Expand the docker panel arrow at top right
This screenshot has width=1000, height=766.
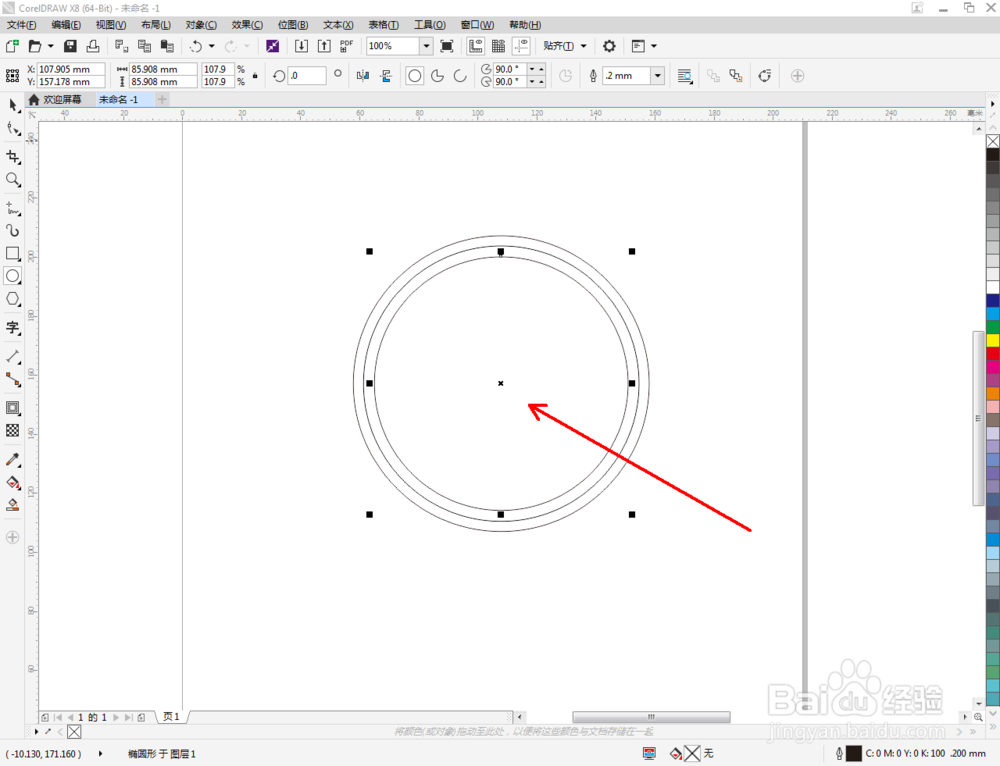tap(992, 103)
